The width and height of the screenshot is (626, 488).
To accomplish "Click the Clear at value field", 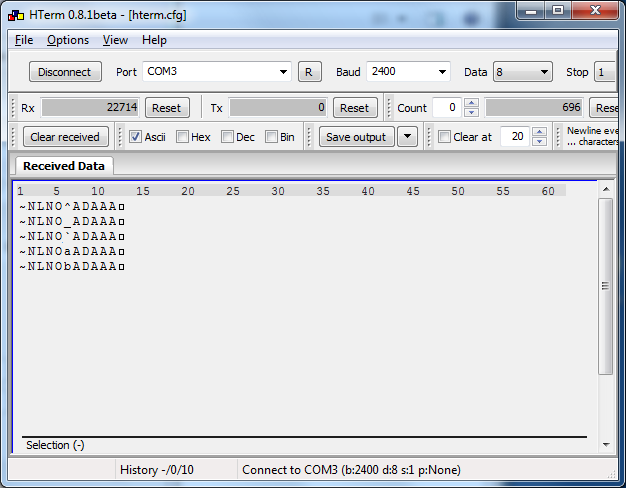I will 514,137.
